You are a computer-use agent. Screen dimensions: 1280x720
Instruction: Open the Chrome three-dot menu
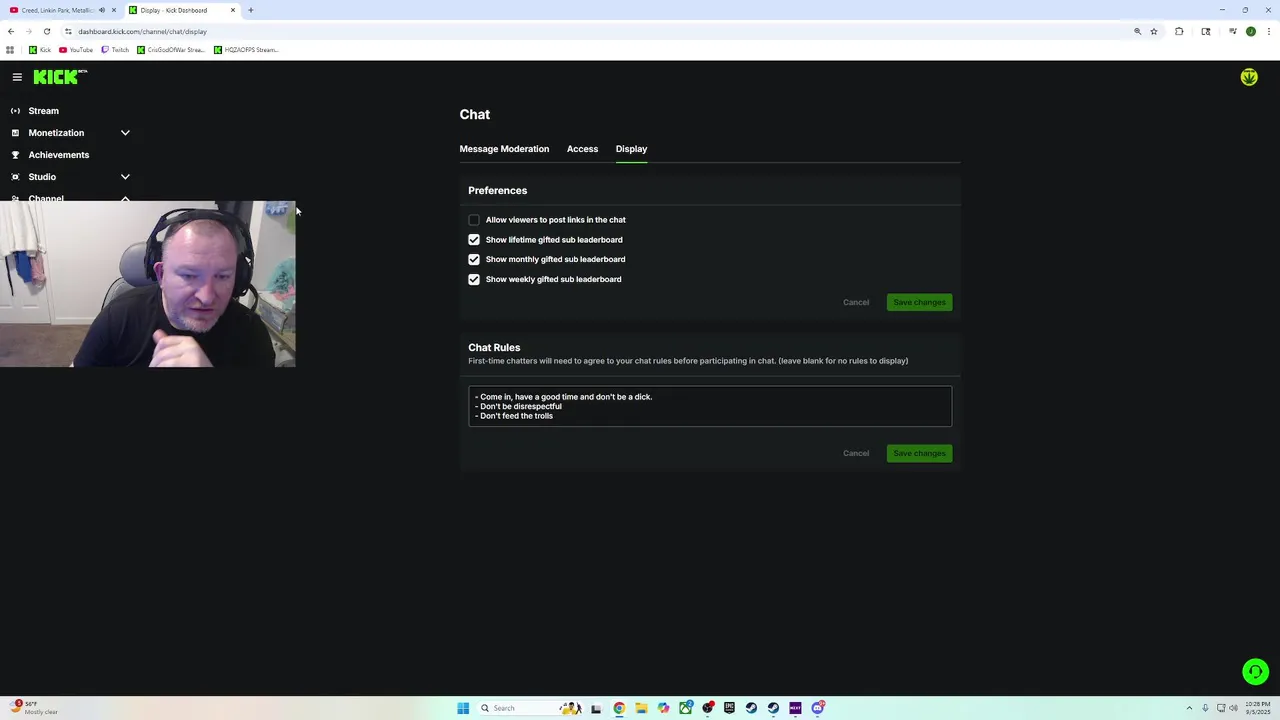pos(1267,31)
